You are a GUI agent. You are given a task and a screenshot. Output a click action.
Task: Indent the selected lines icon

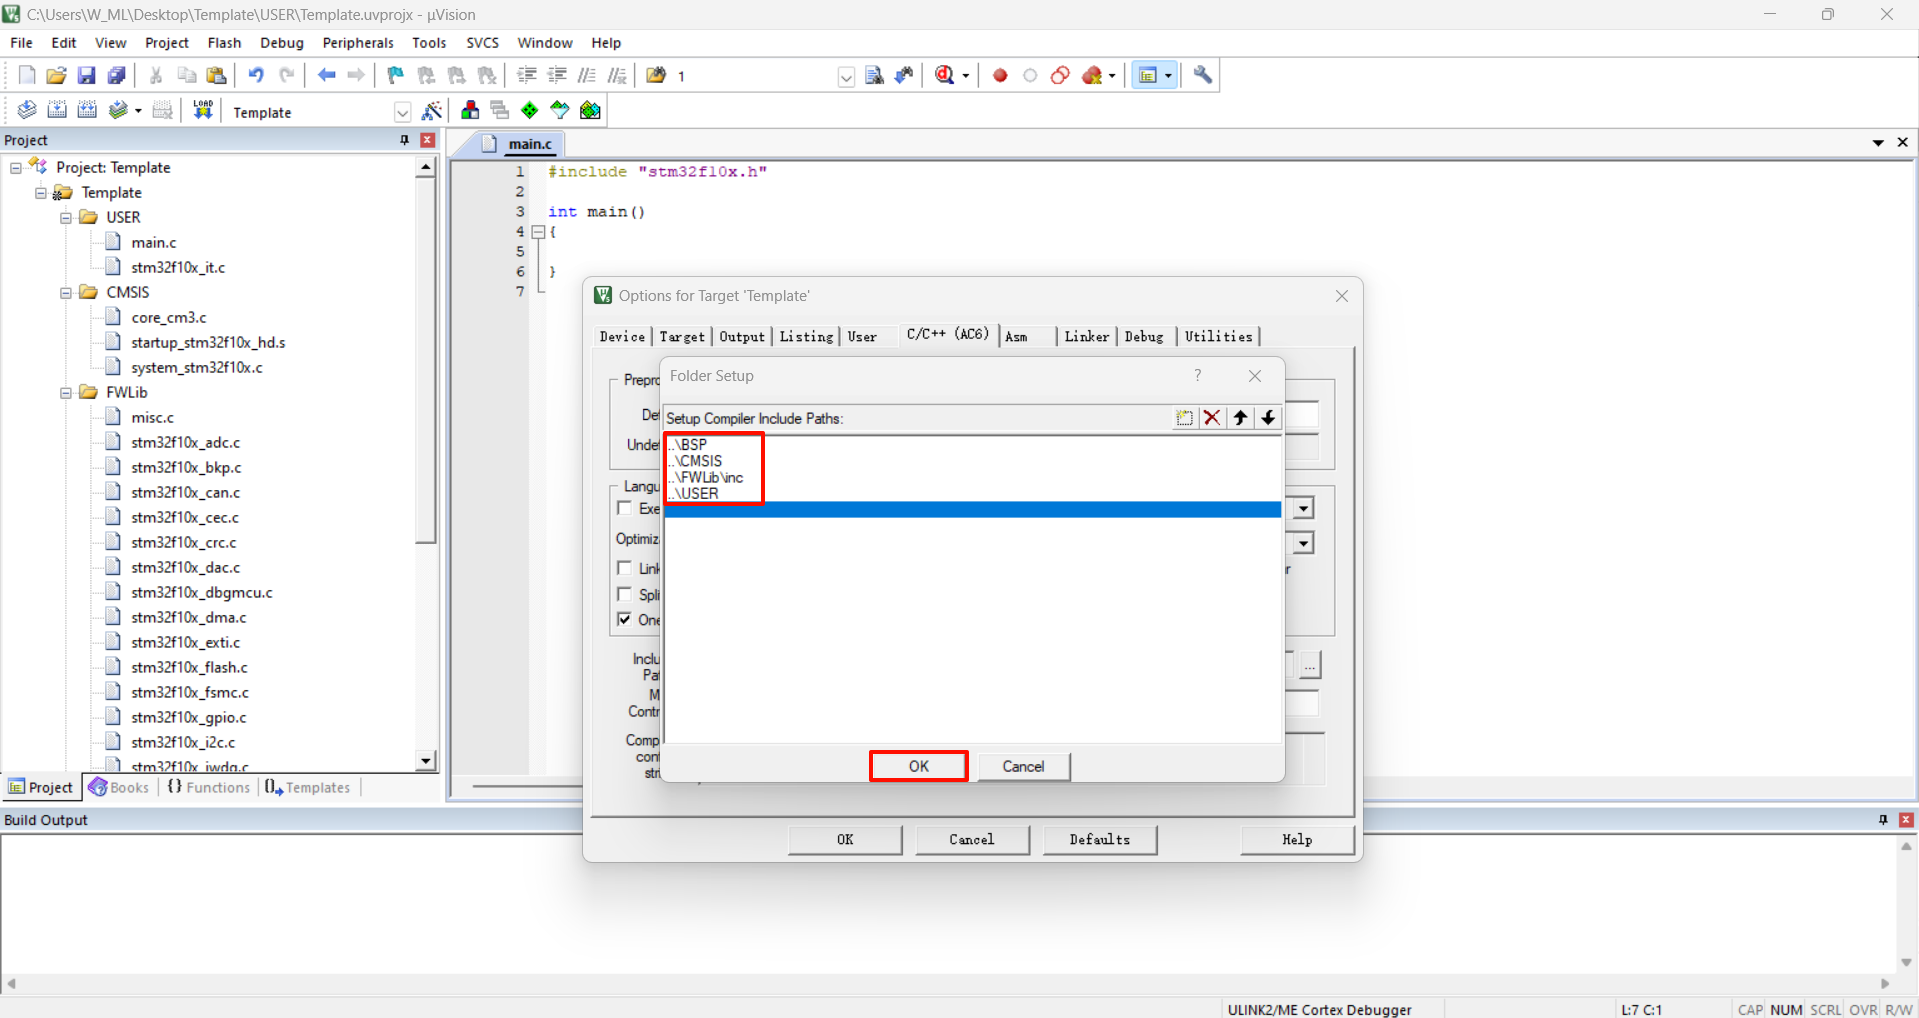click(x=527, y=75)
